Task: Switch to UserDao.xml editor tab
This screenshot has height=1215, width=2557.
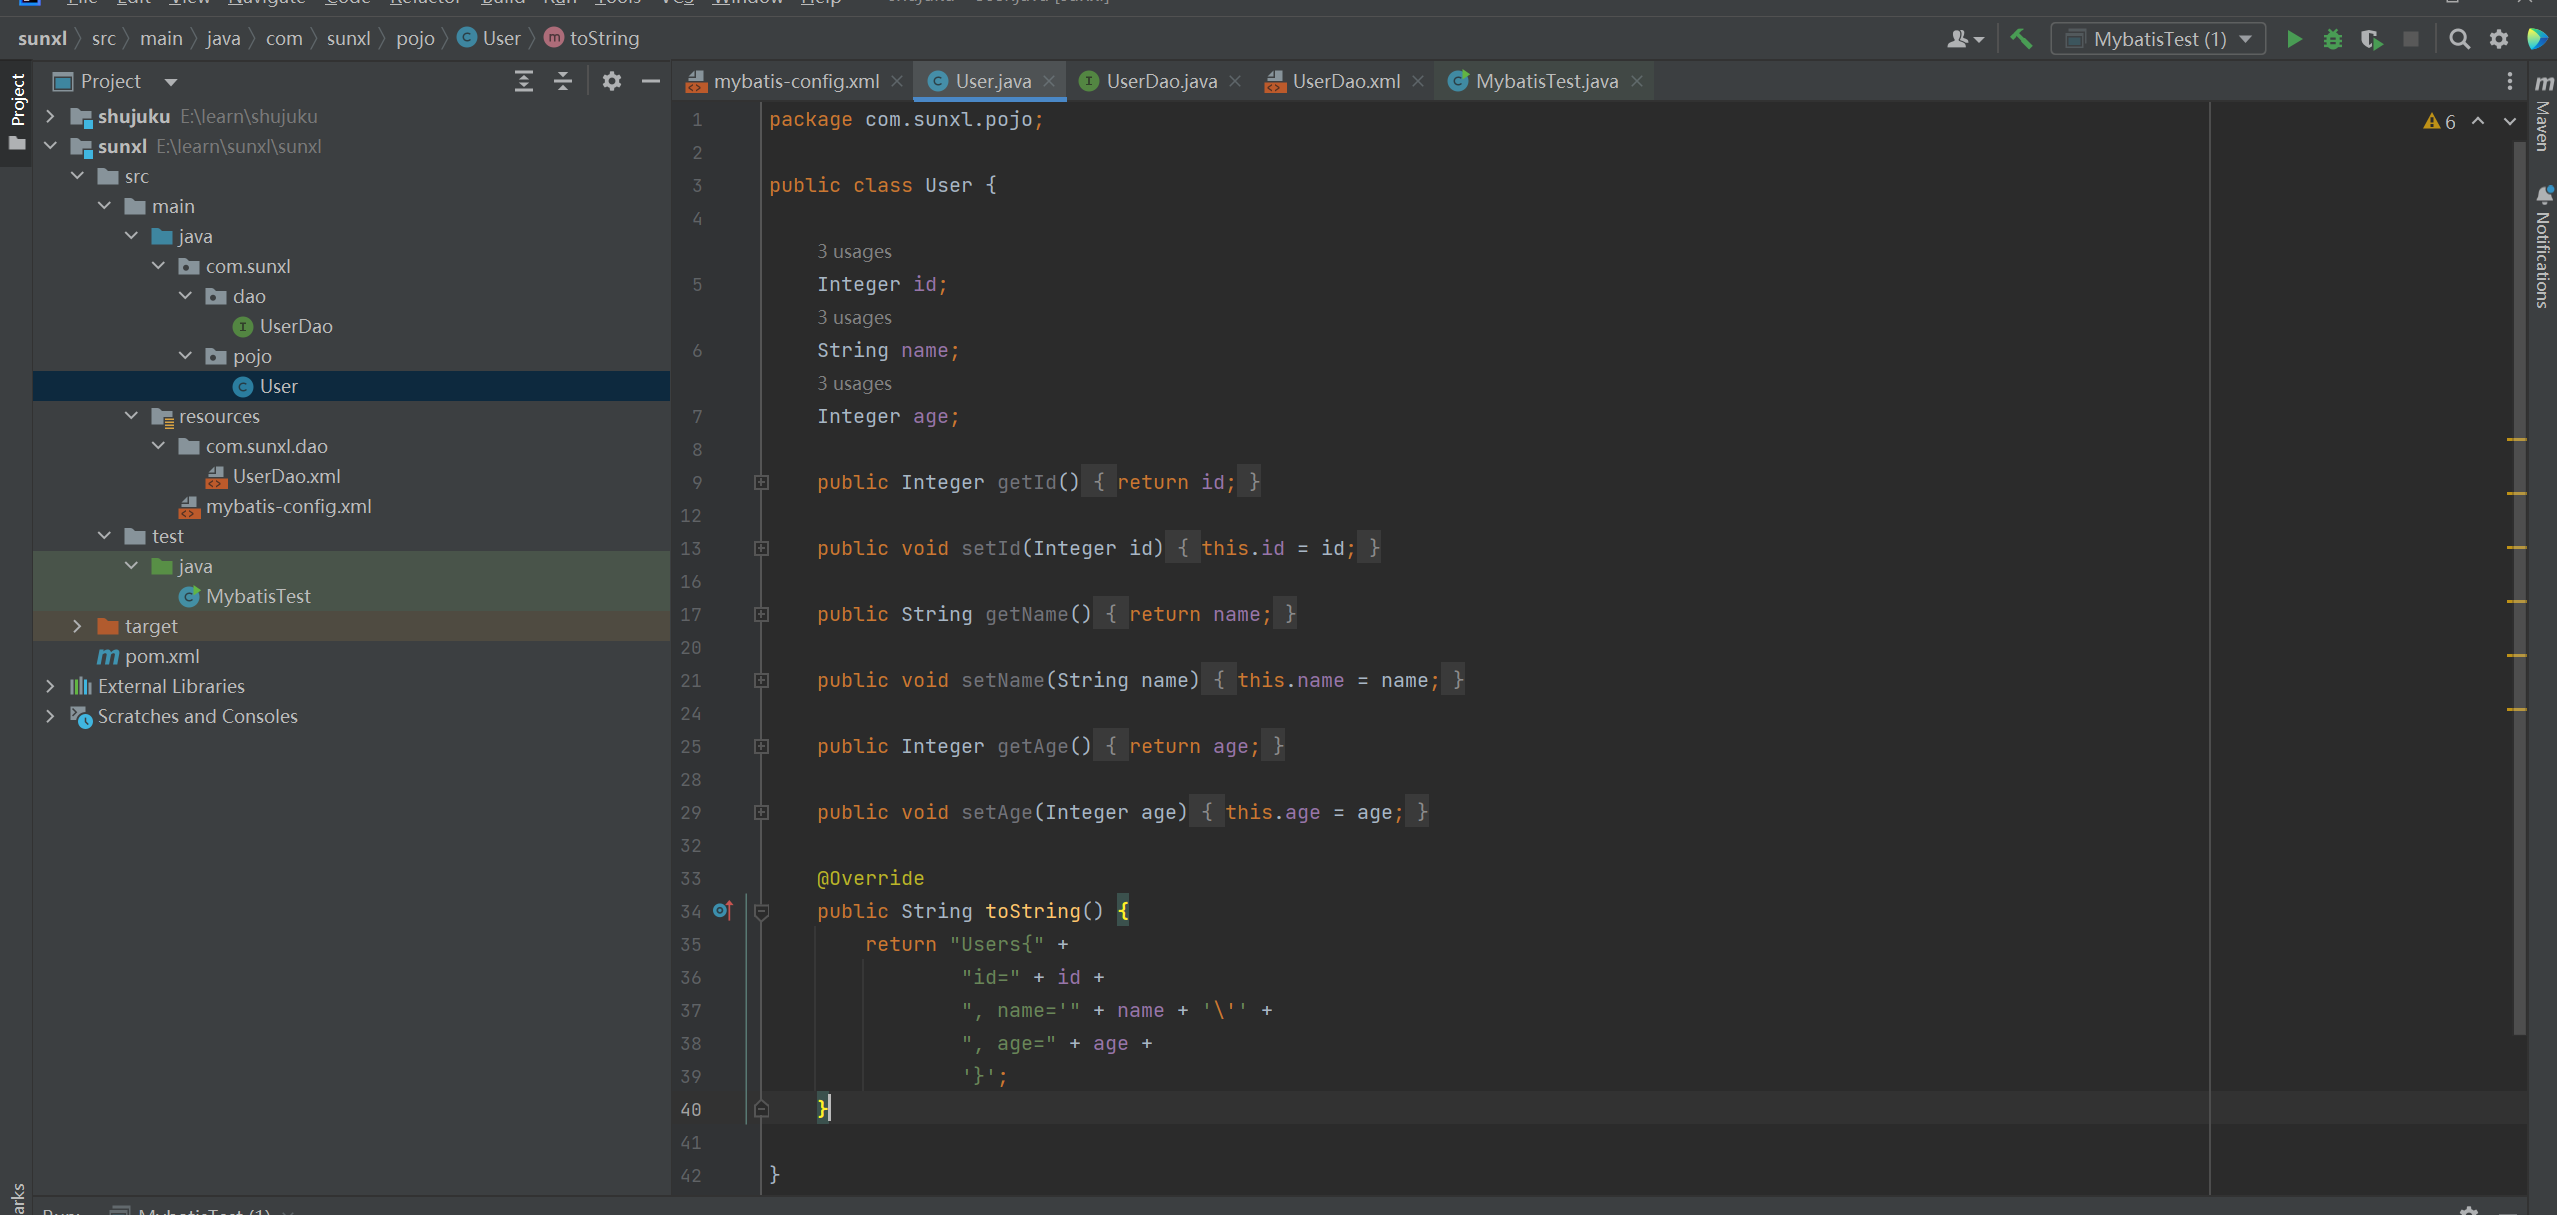Action: coord(1344,81)
